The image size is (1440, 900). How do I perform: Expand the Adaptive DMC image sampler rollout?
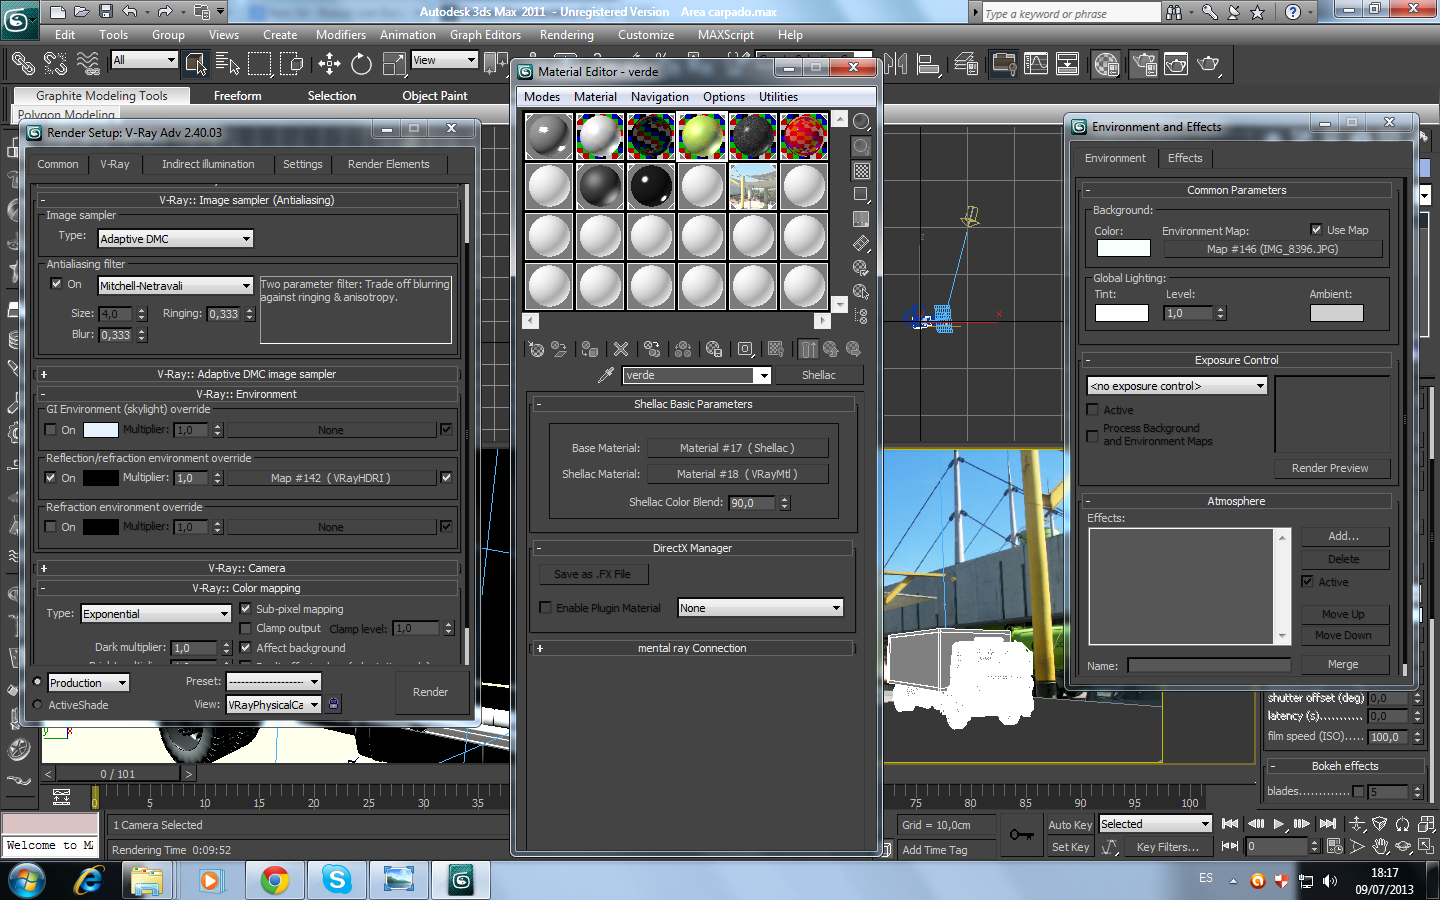coord(247,374)
